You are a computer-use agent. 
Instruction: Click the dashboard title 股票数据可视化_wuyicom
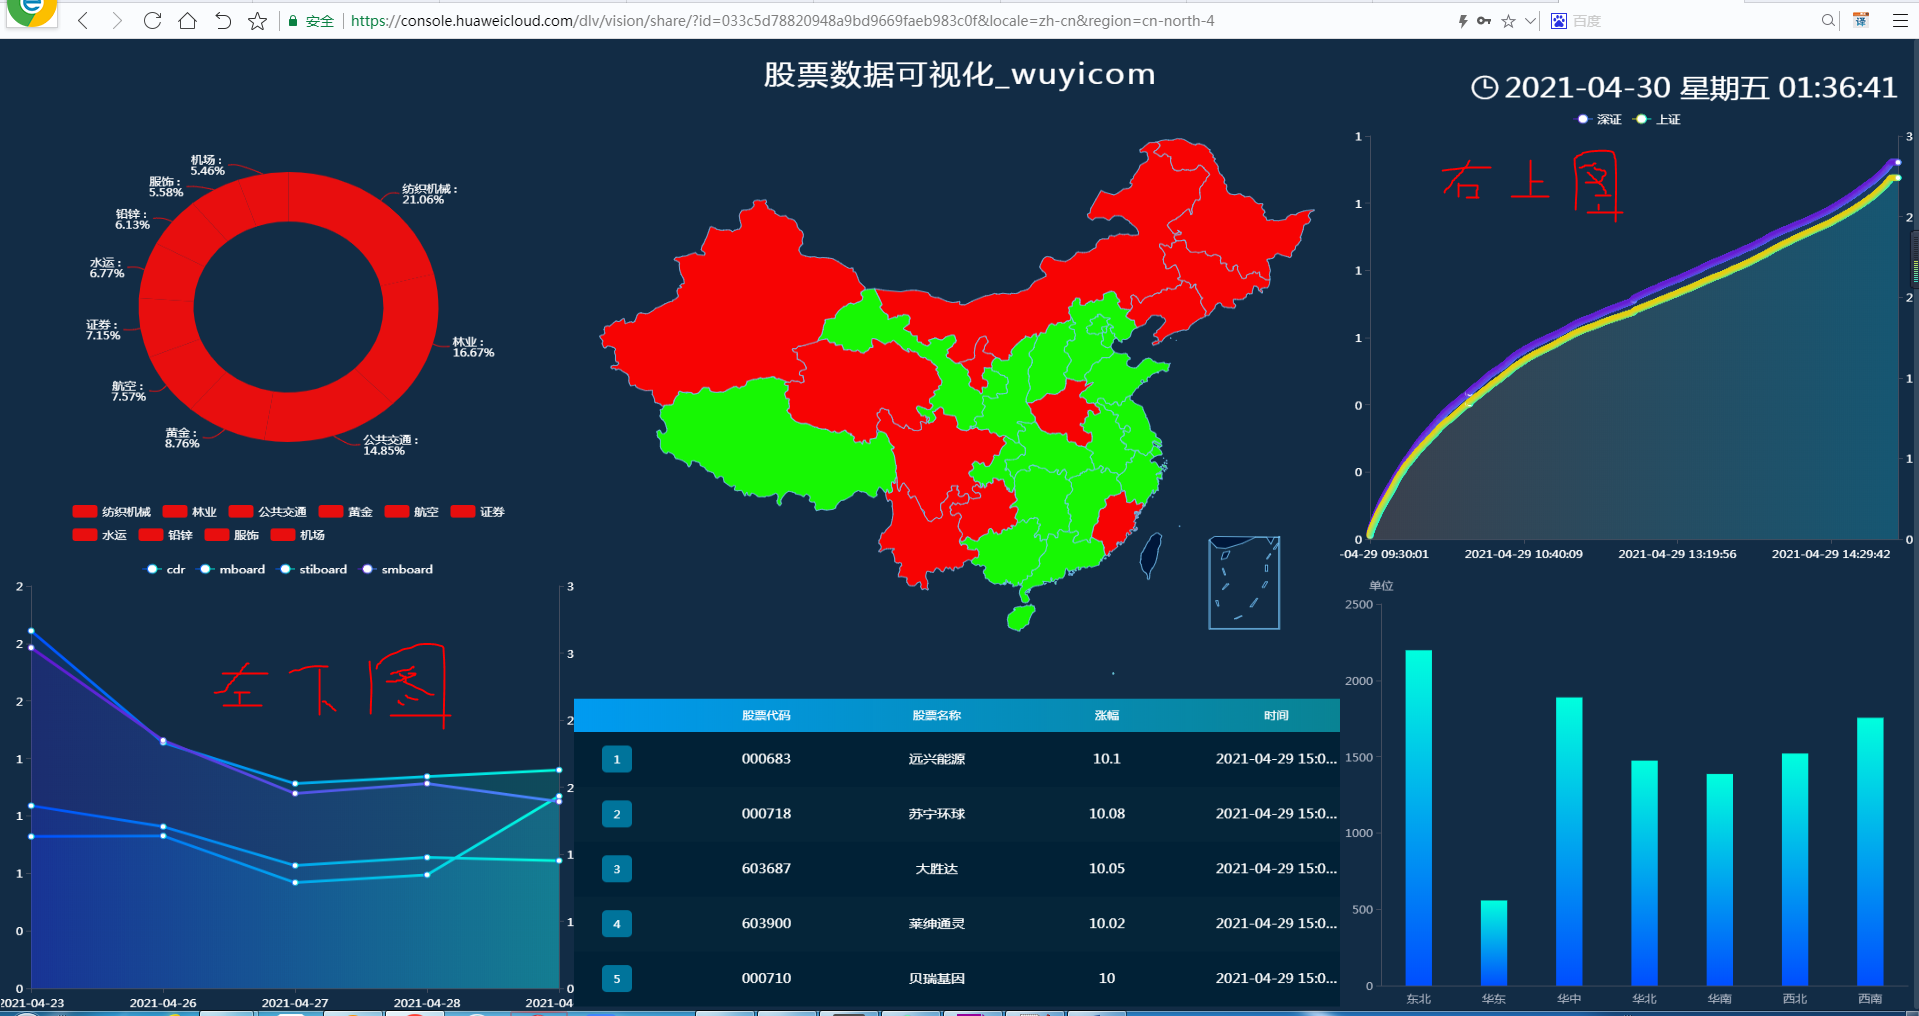959,74
